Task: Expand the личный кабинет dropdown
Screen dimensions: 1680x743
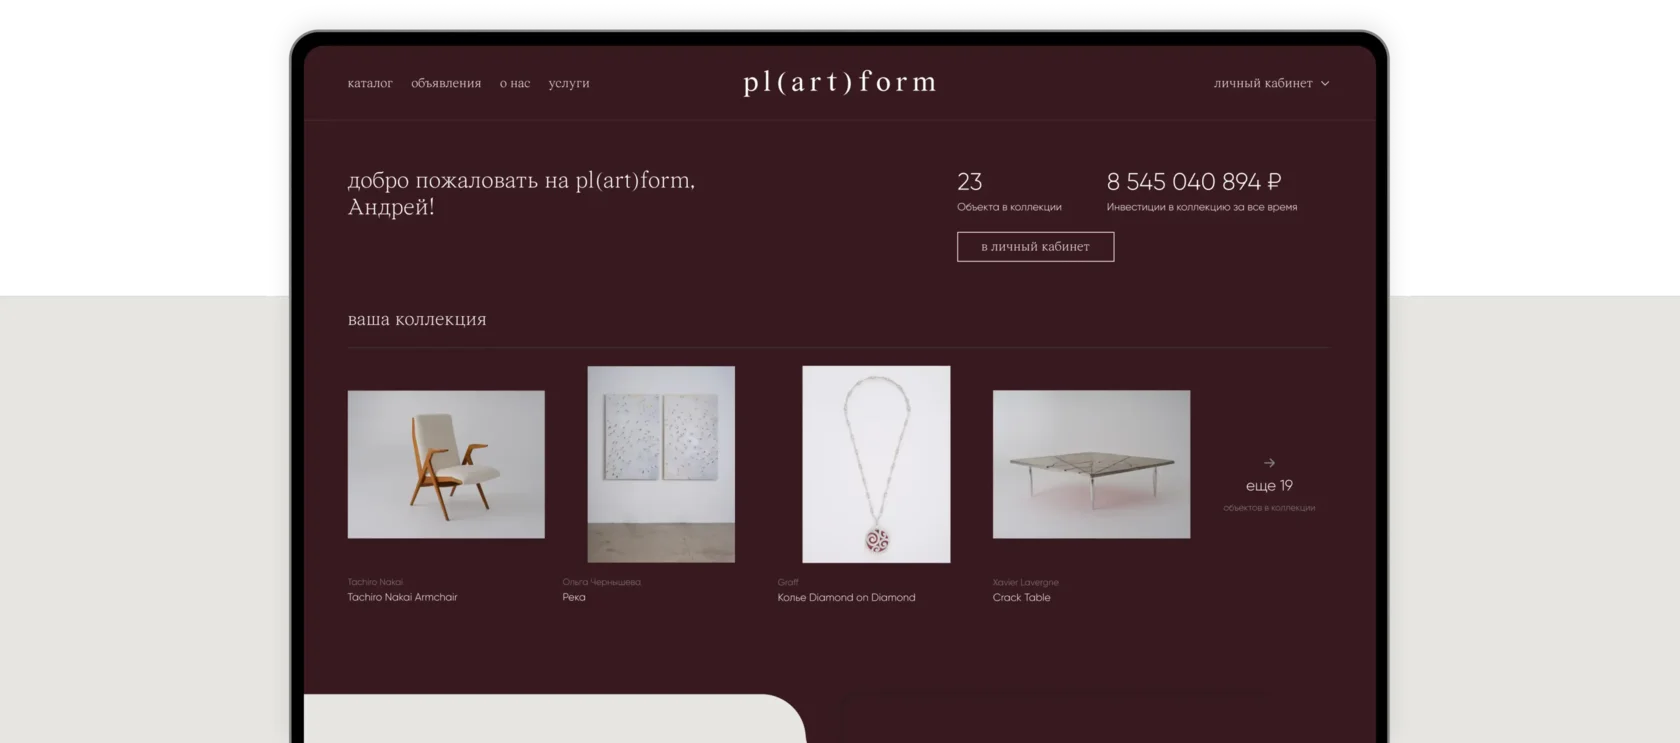Action: click(x=1271, y=83)
